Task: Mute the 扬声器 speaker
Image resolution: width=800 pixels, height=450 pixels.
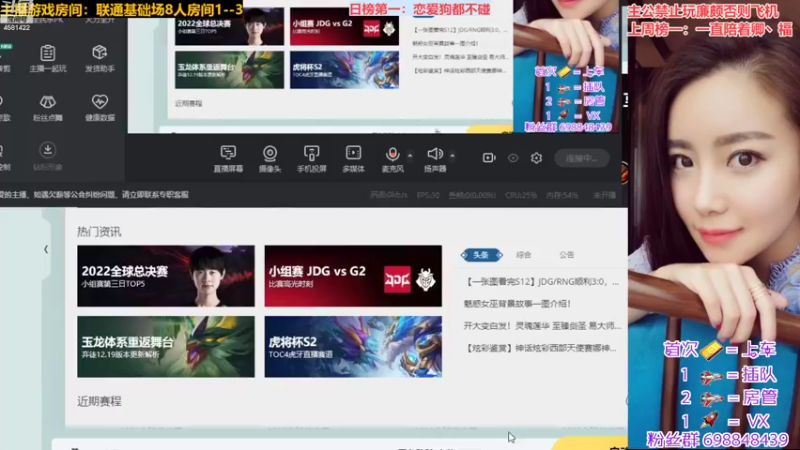Action: 435,159
